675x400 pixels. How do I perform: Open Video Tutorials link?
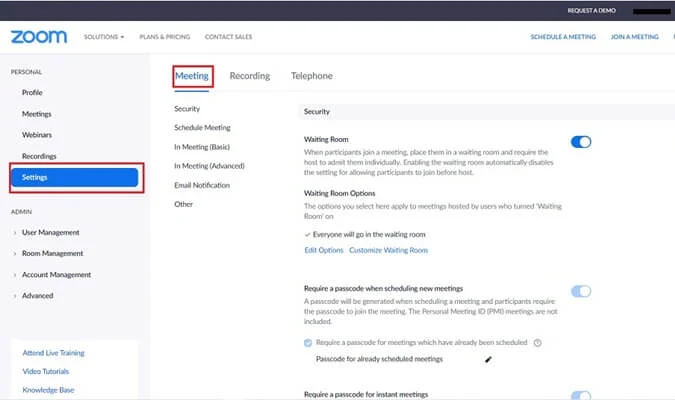click(46, 371)
